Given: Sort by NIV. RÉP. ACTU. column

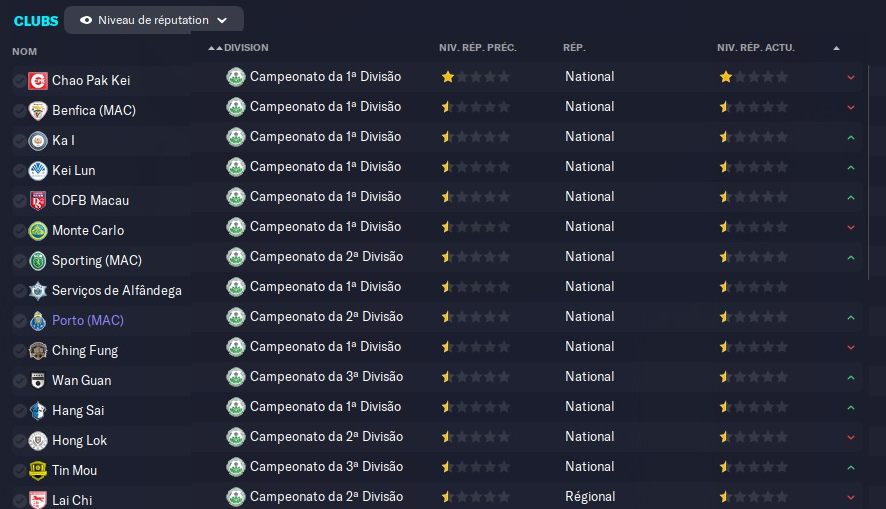Looking at the screenshot, I should click(755, 48).
